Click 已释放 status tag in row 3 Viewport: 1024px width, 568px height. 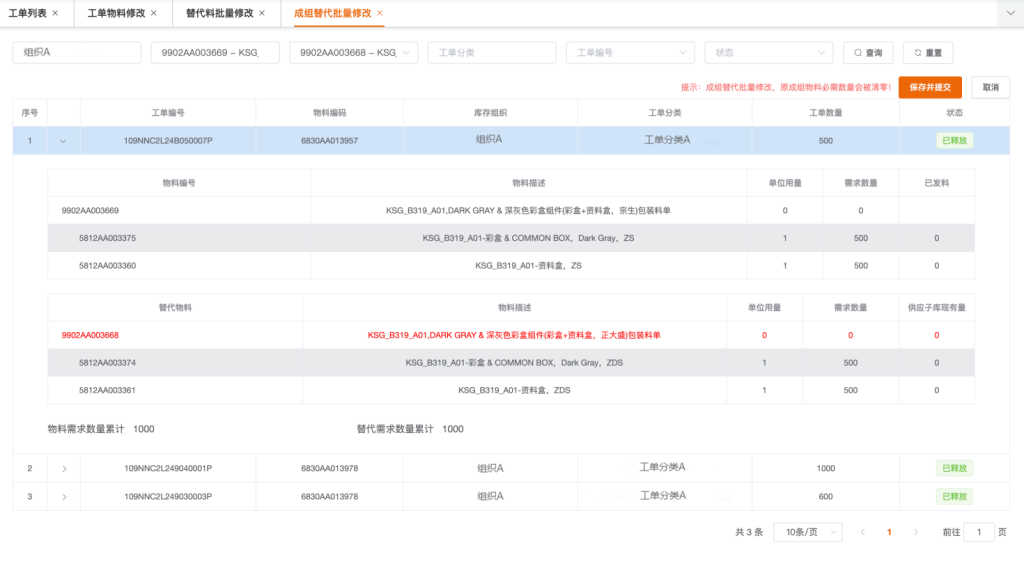point(954,496)
